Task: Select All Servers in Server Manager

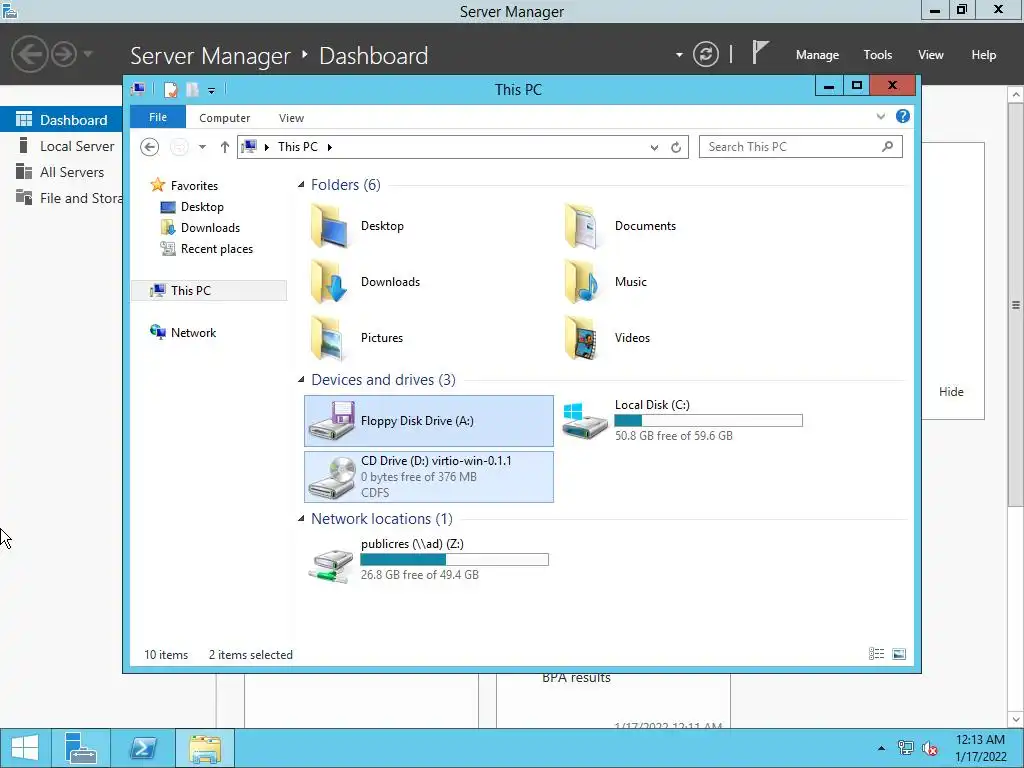Action: coord(61,172)
